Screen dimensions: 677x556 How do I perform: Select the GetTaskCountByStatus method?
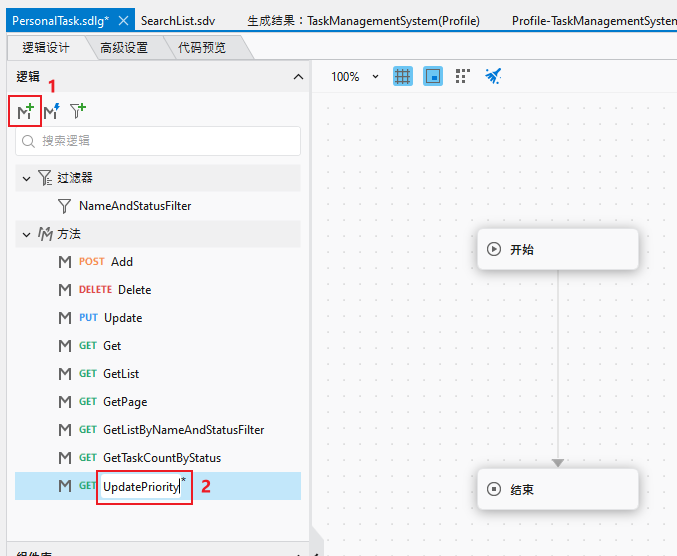pyautogui.click(x=162, y=458)
